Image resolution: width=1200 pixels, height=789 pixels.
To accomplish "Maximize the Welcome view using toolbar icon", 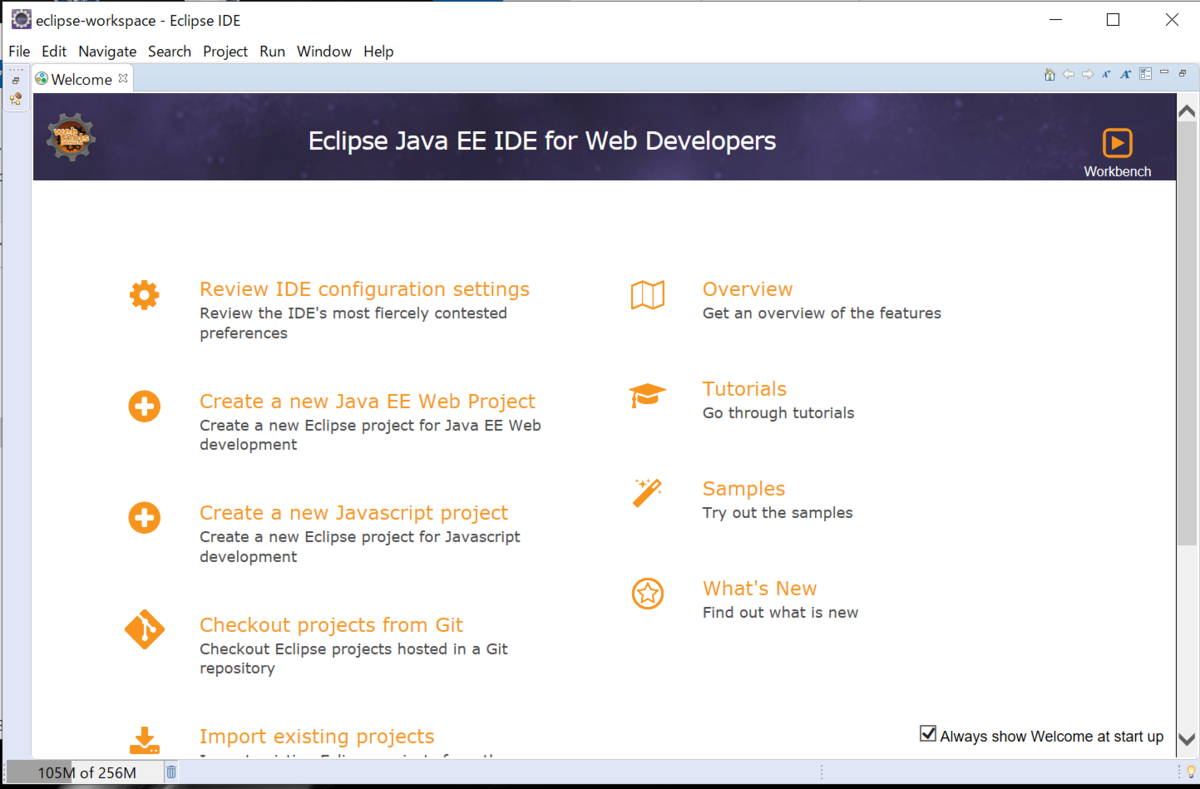I will pos(1182,73).
